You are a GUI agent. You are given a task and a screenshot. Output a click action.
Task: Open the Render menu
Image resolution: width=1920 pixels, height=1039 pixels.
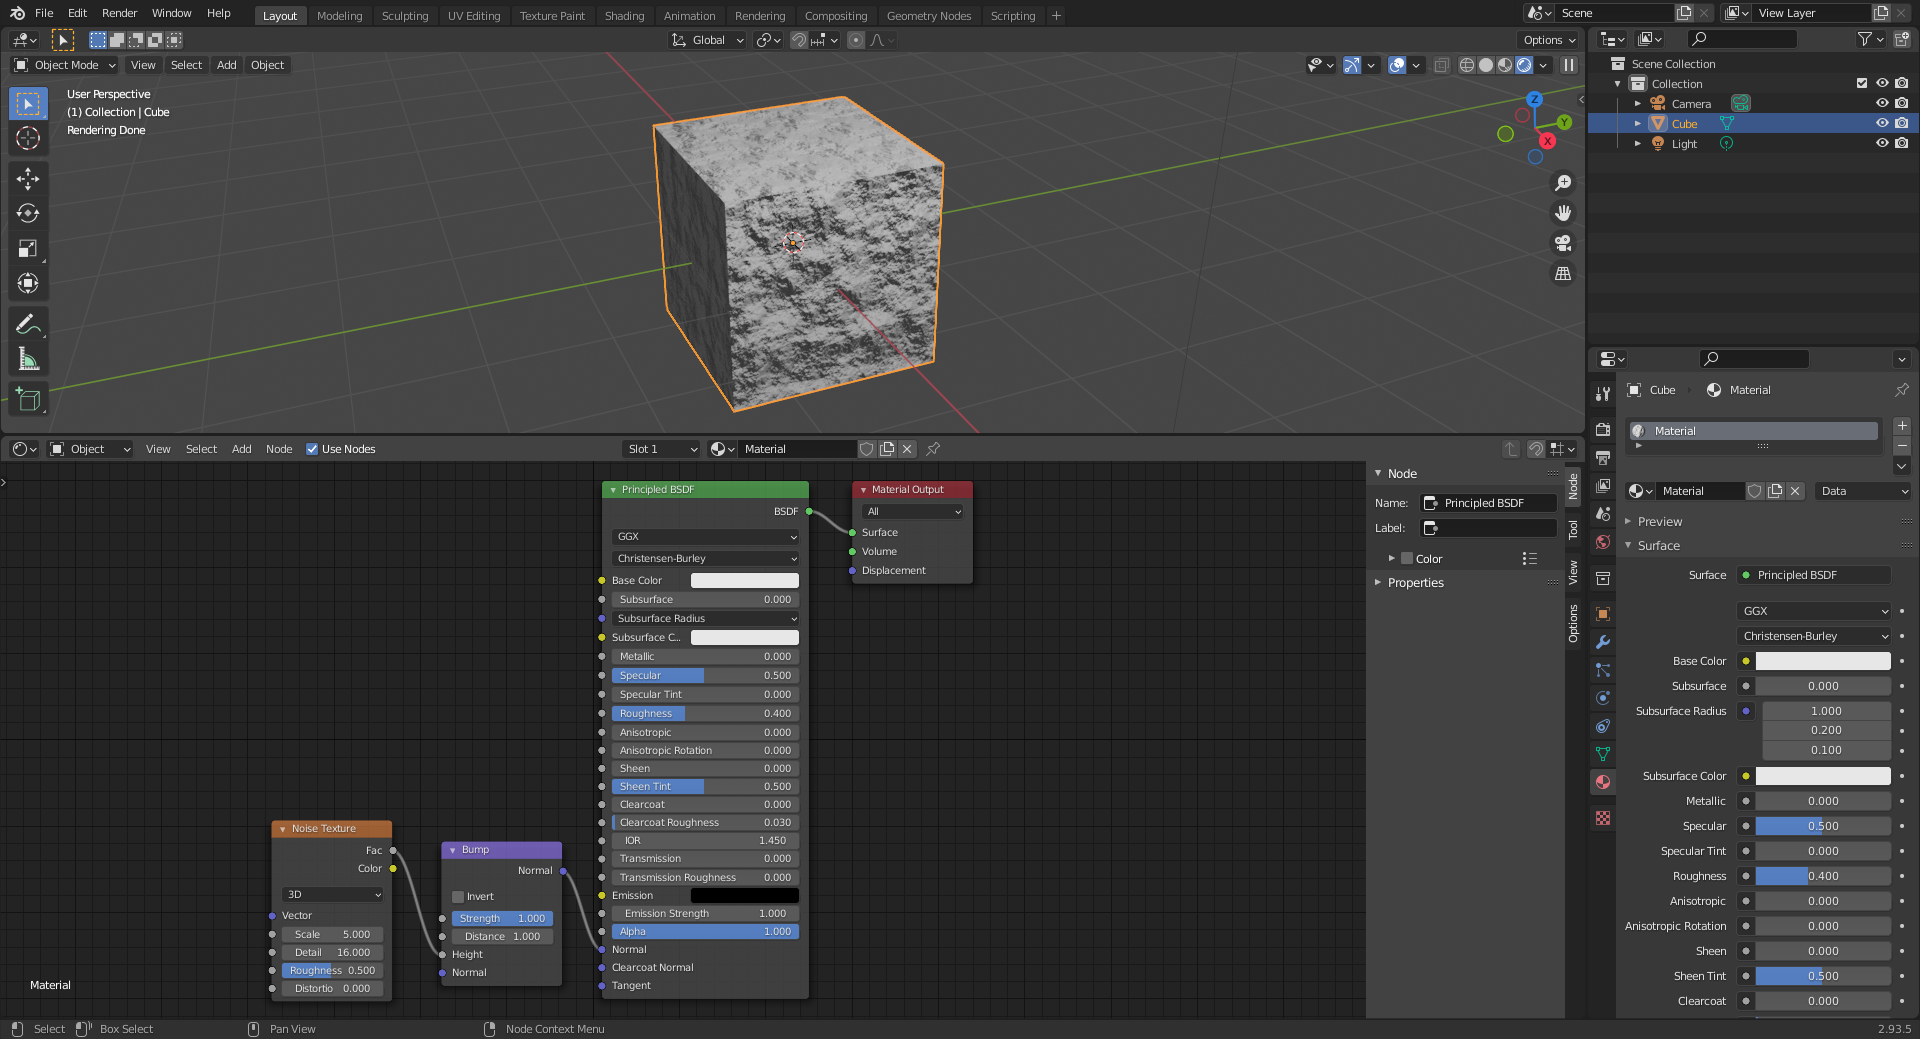(x=119, y=13)
